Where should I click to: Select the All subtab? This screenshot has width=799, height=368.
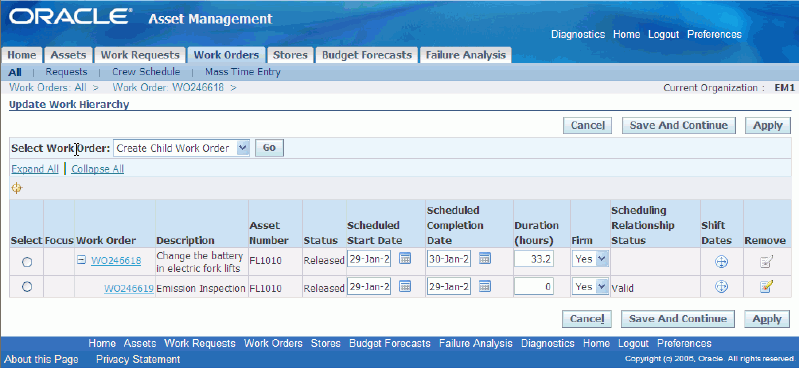[15, 72]
